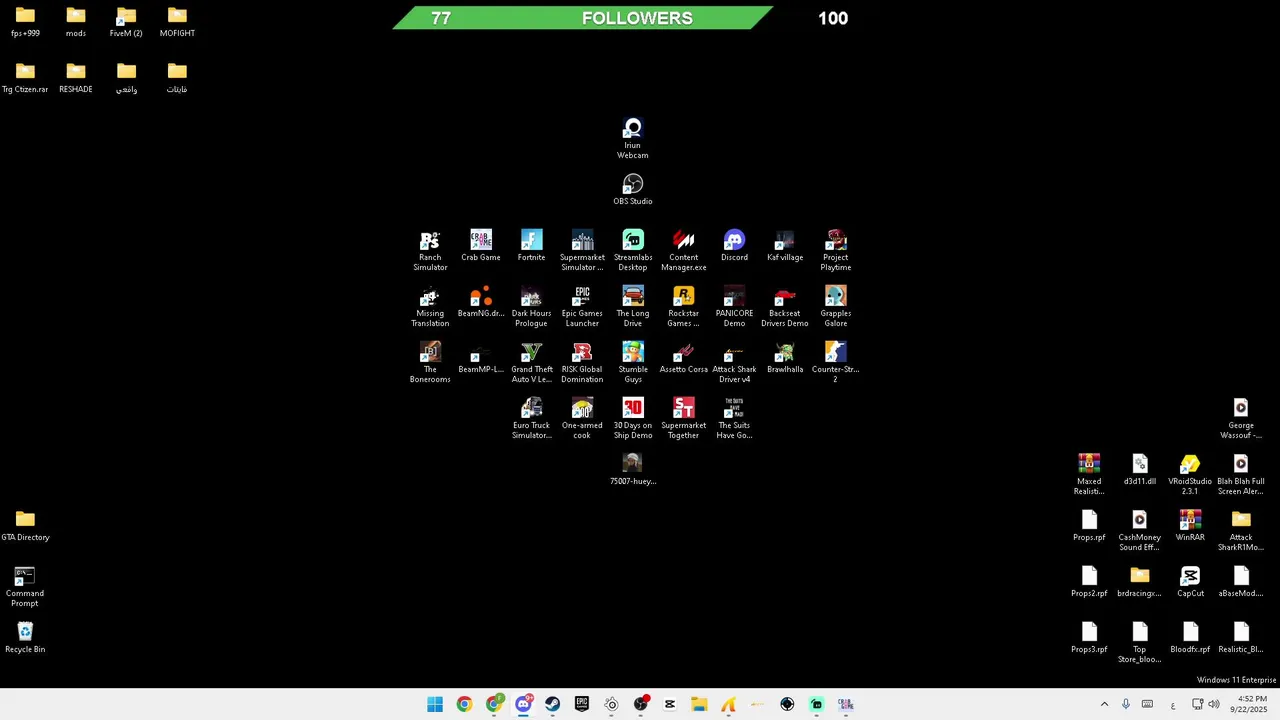Click the Discord desktop shortcut

pos(734,245)
